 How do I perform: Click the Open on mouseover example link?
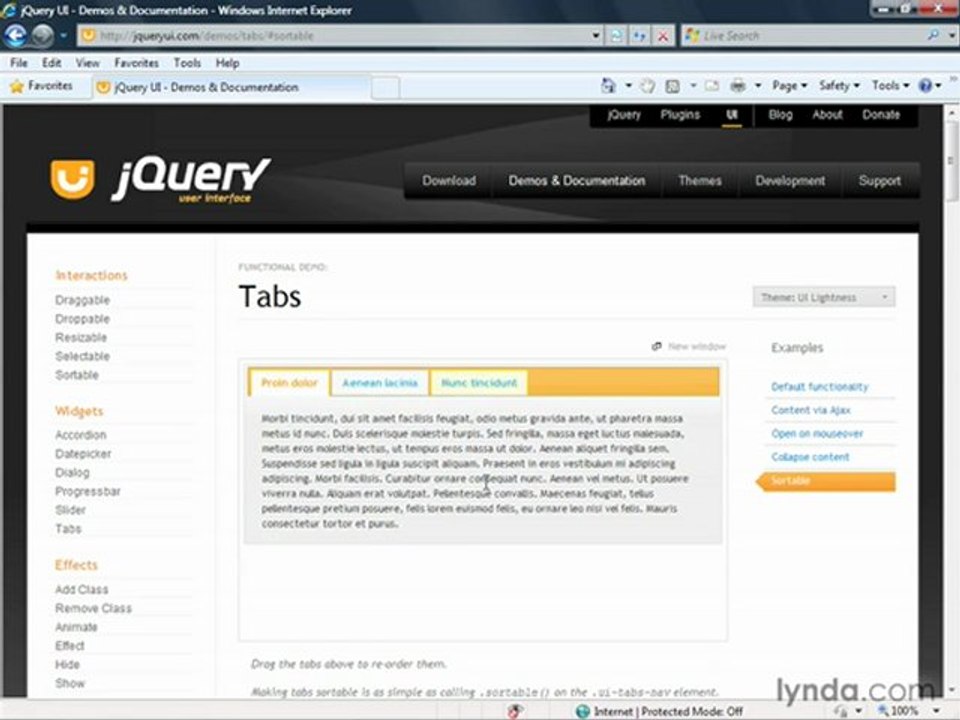tap(817, 433)
